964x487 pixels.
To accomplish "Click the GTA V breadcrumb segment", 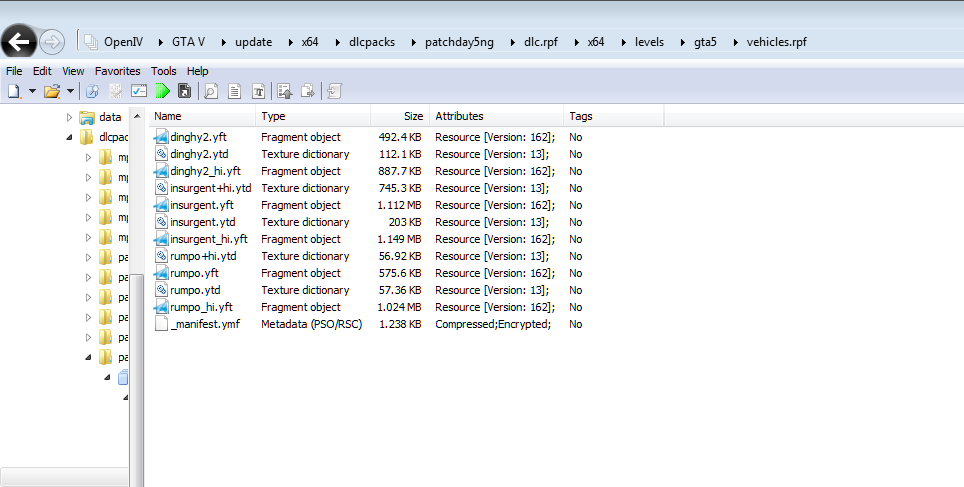I will 188,42.
